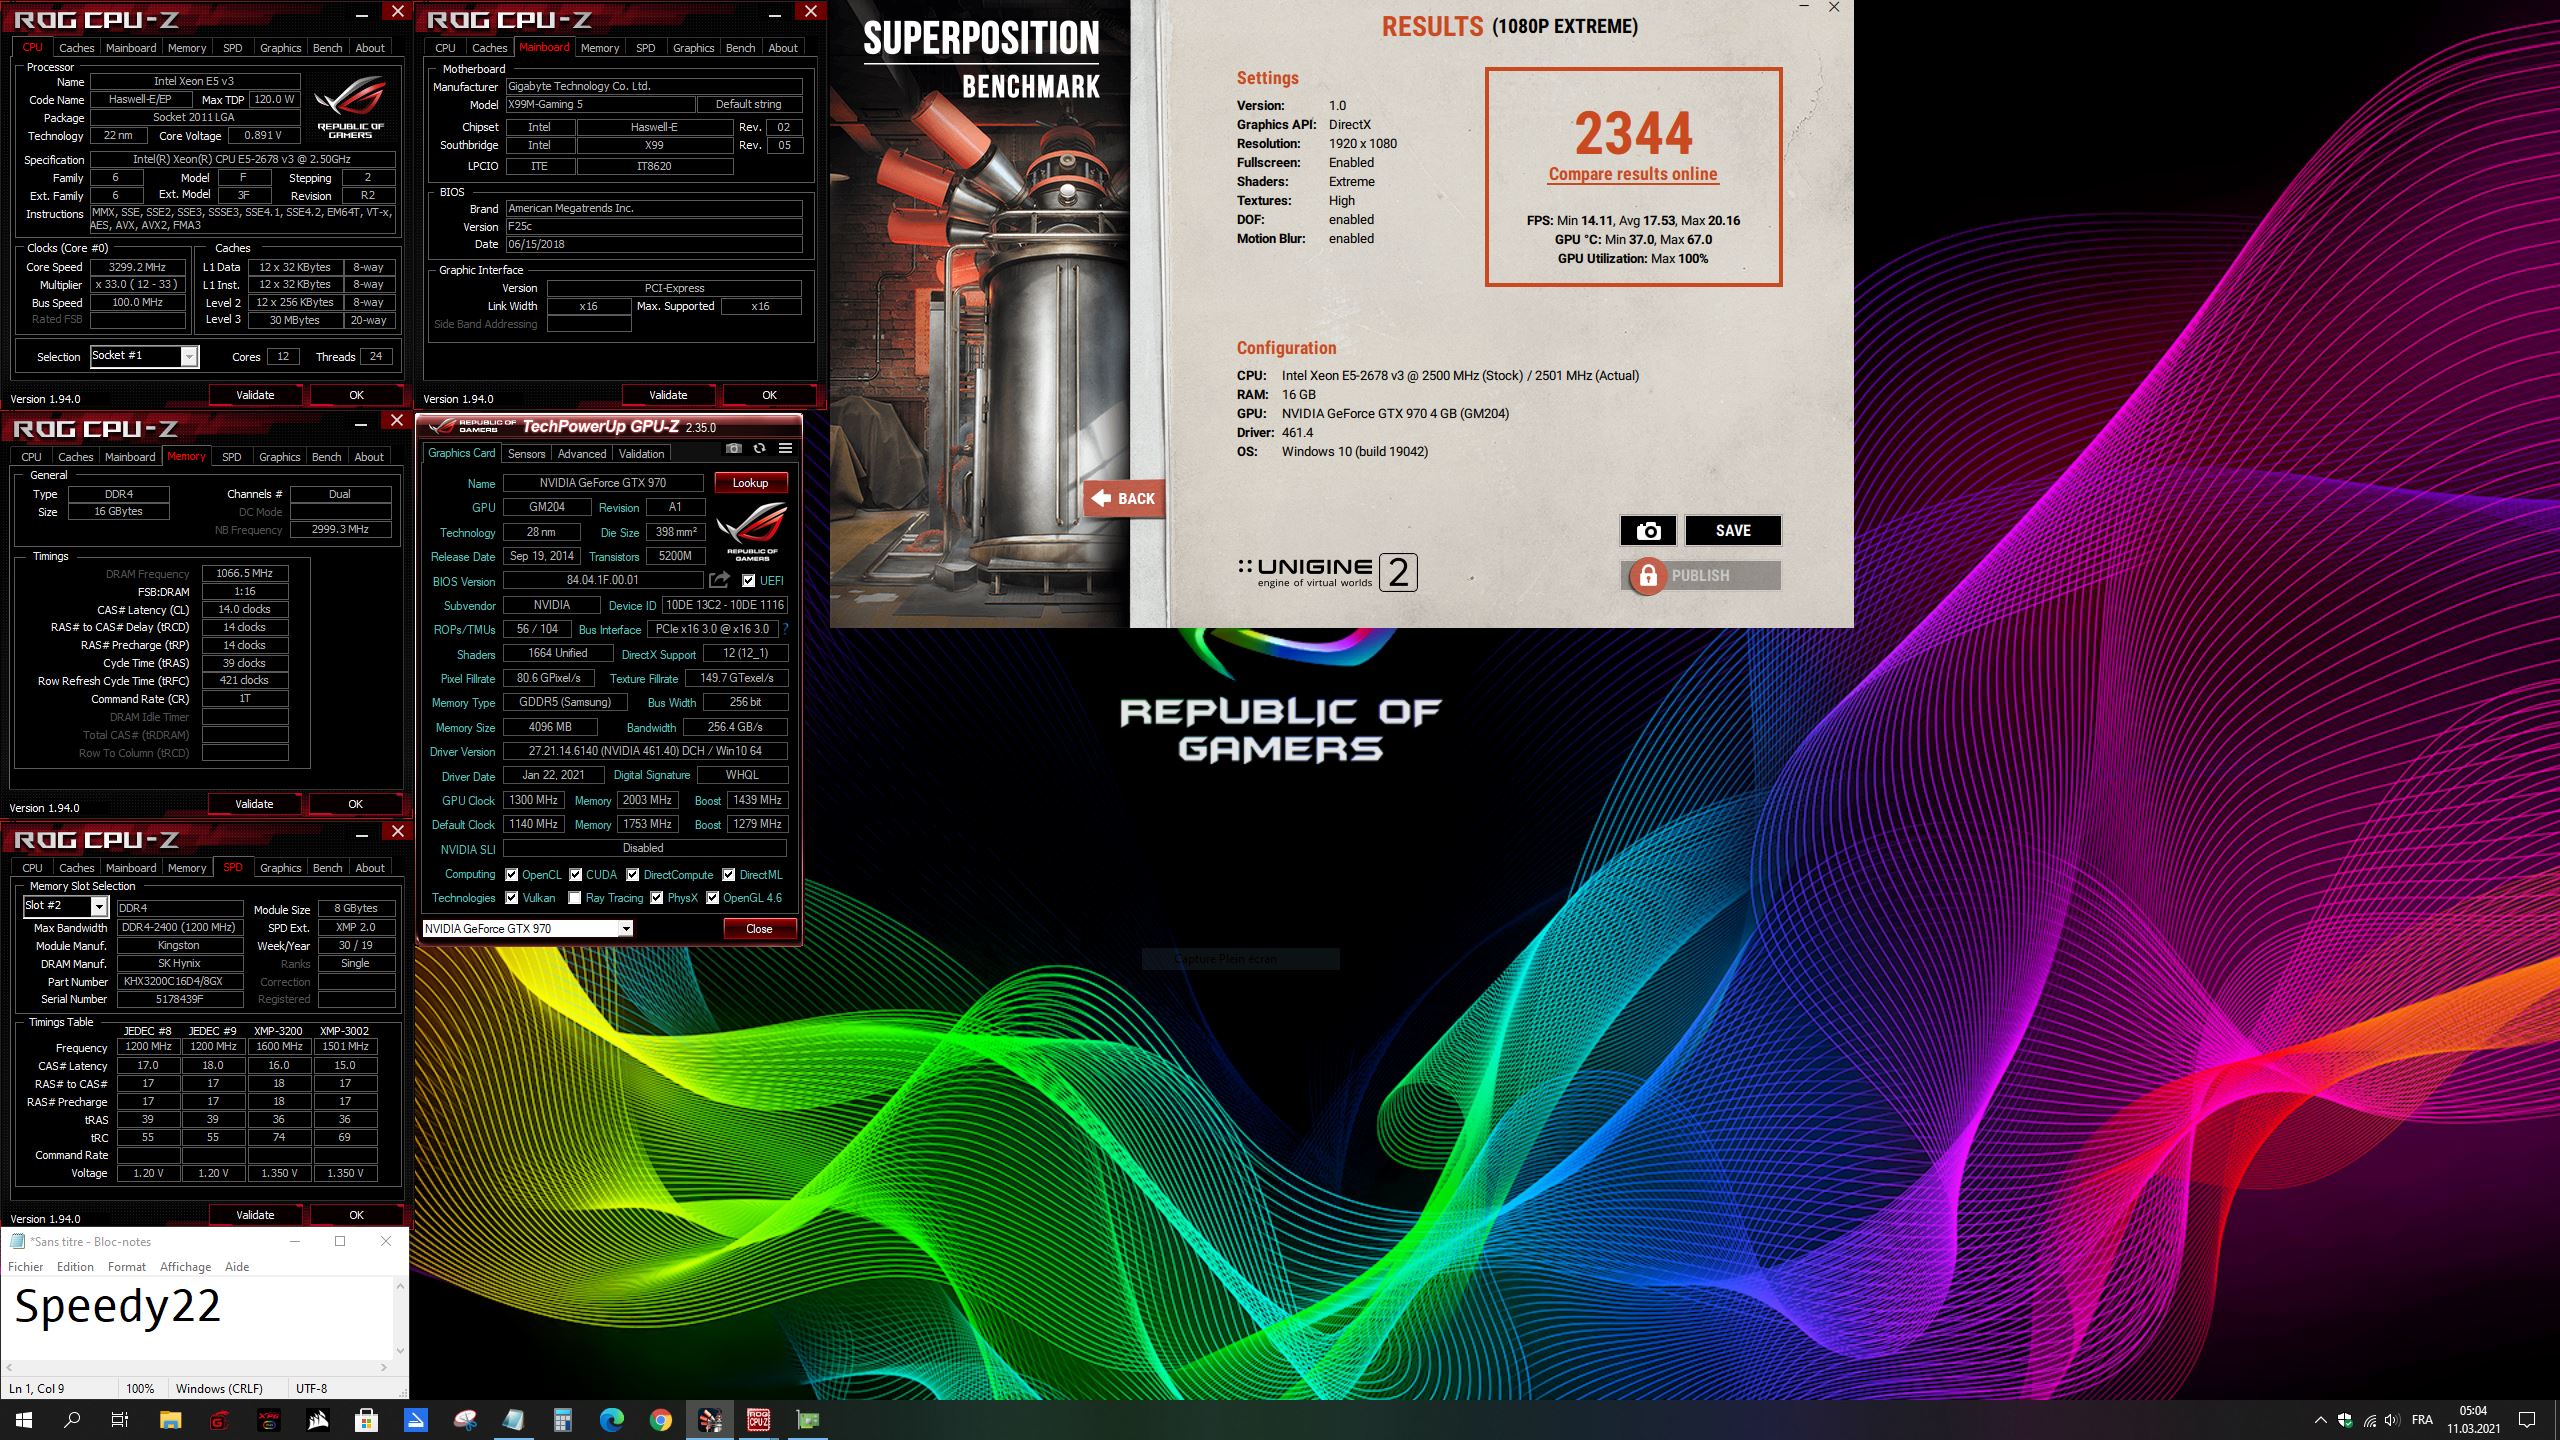Click Notepad icon on taskbar

[x=513, y=1420]
